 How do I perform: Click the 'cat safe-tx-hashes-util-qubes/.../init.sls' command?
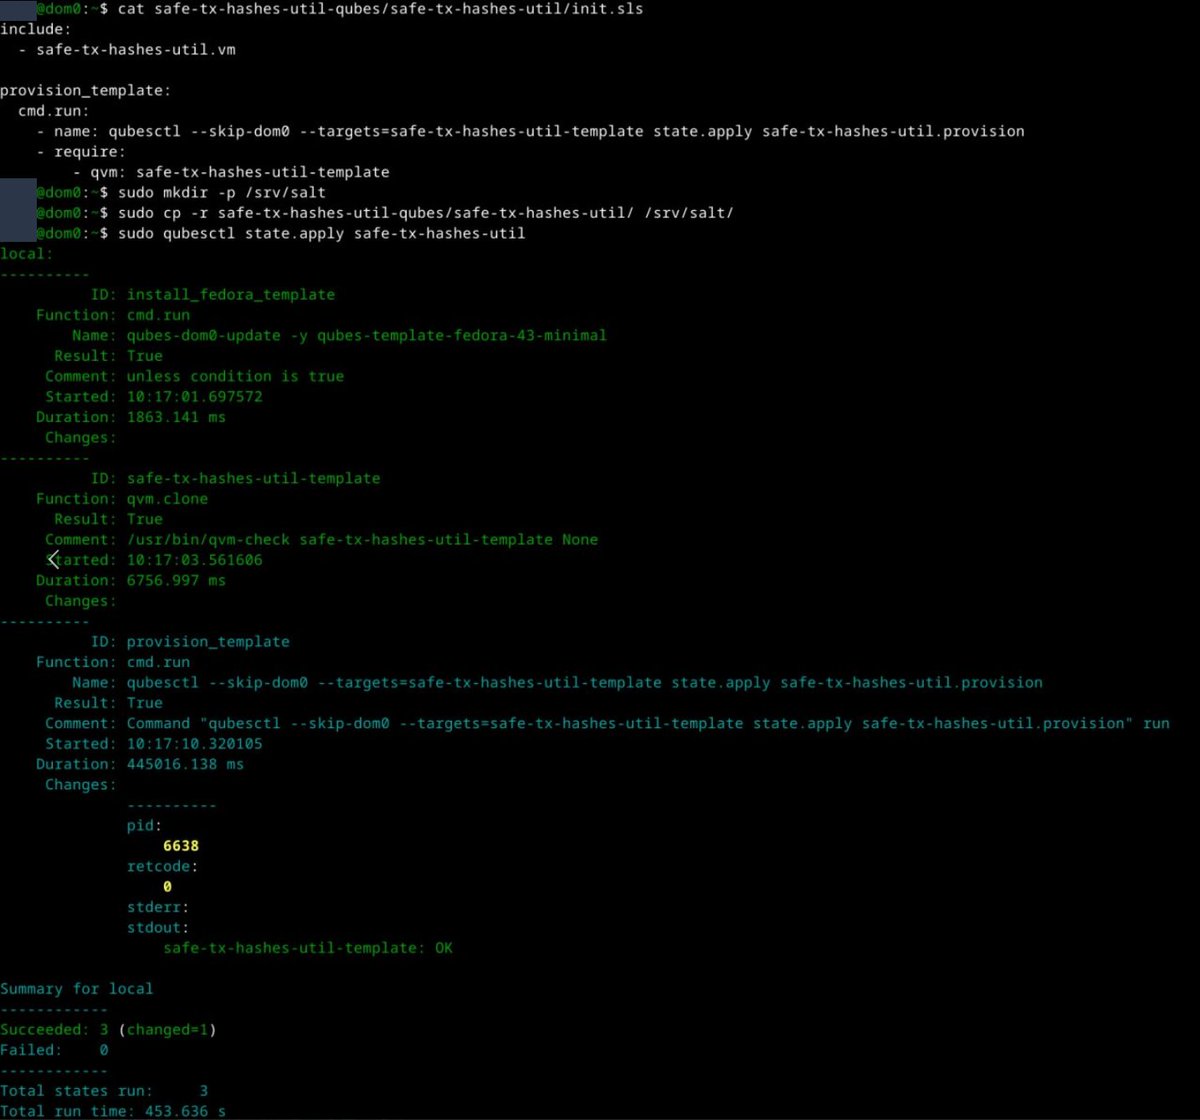pyautogui.click(x=381, y=9)
